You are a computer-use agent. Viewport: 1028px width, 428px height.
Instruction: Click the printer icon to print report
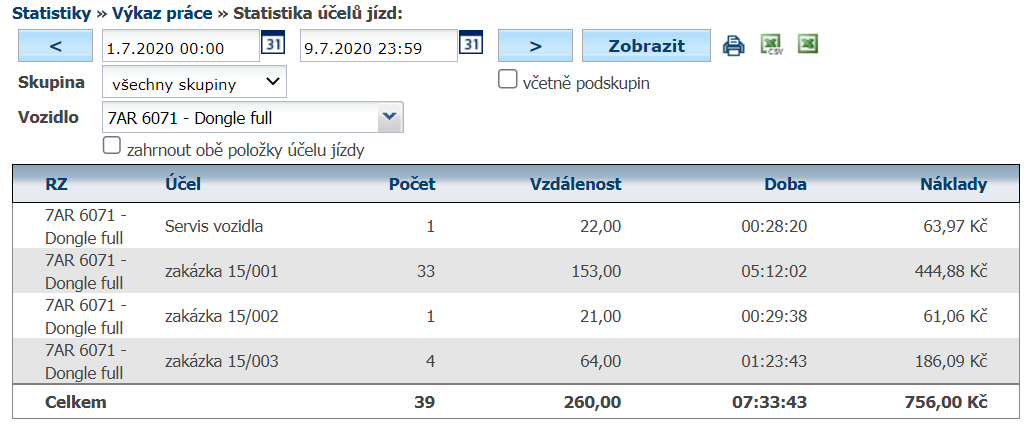(734, 46)
